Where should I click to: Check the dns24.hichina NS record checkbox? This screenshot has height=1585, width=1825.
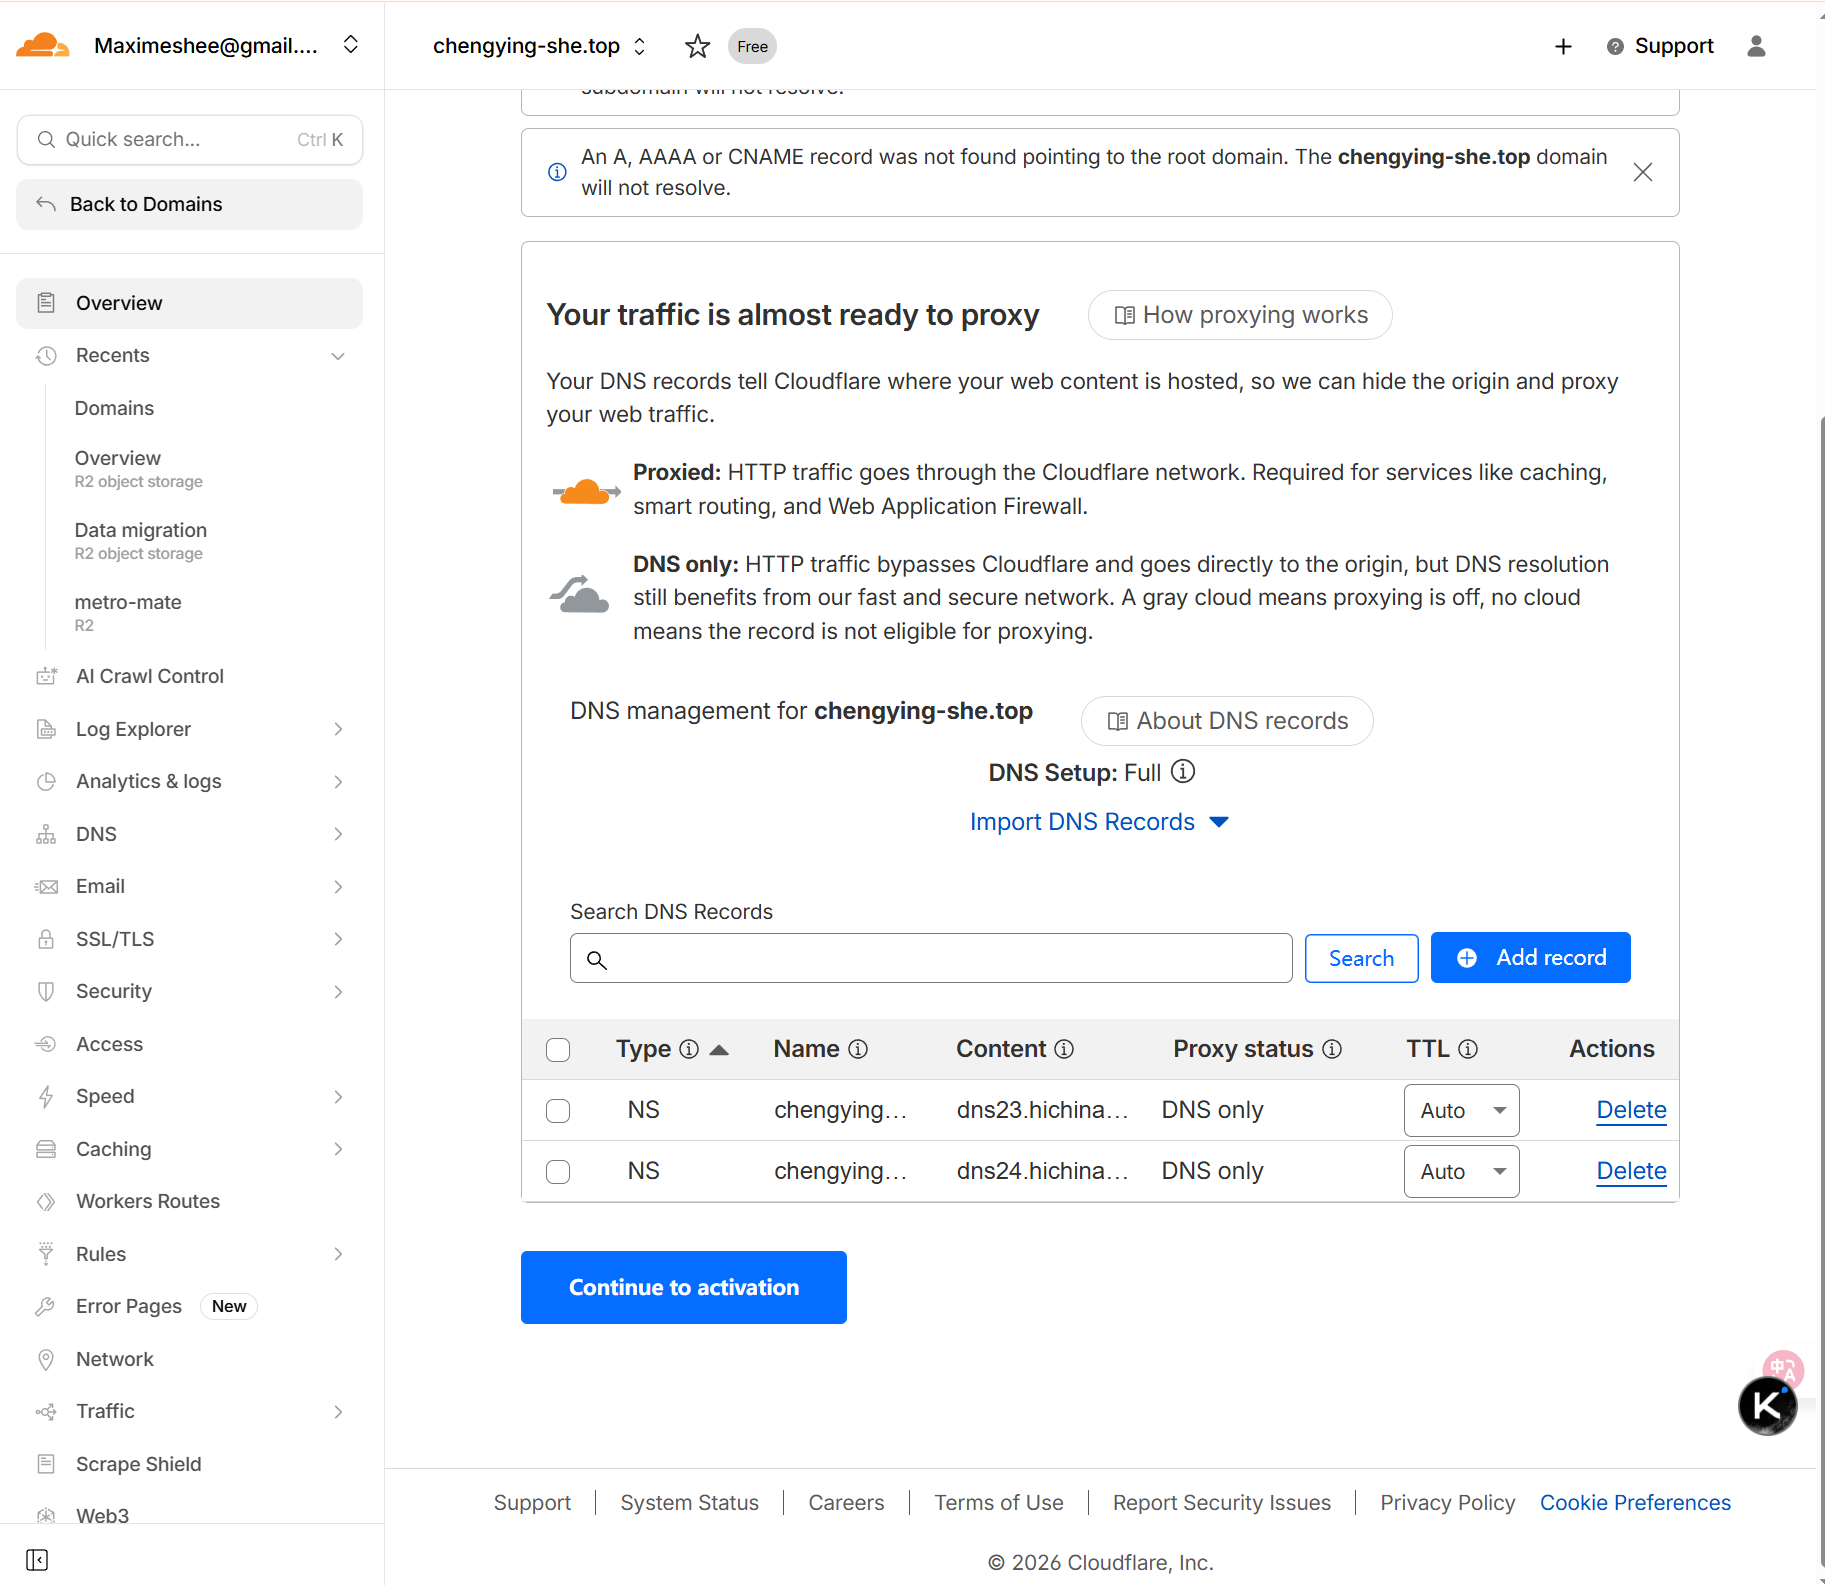pos(558,1172)
